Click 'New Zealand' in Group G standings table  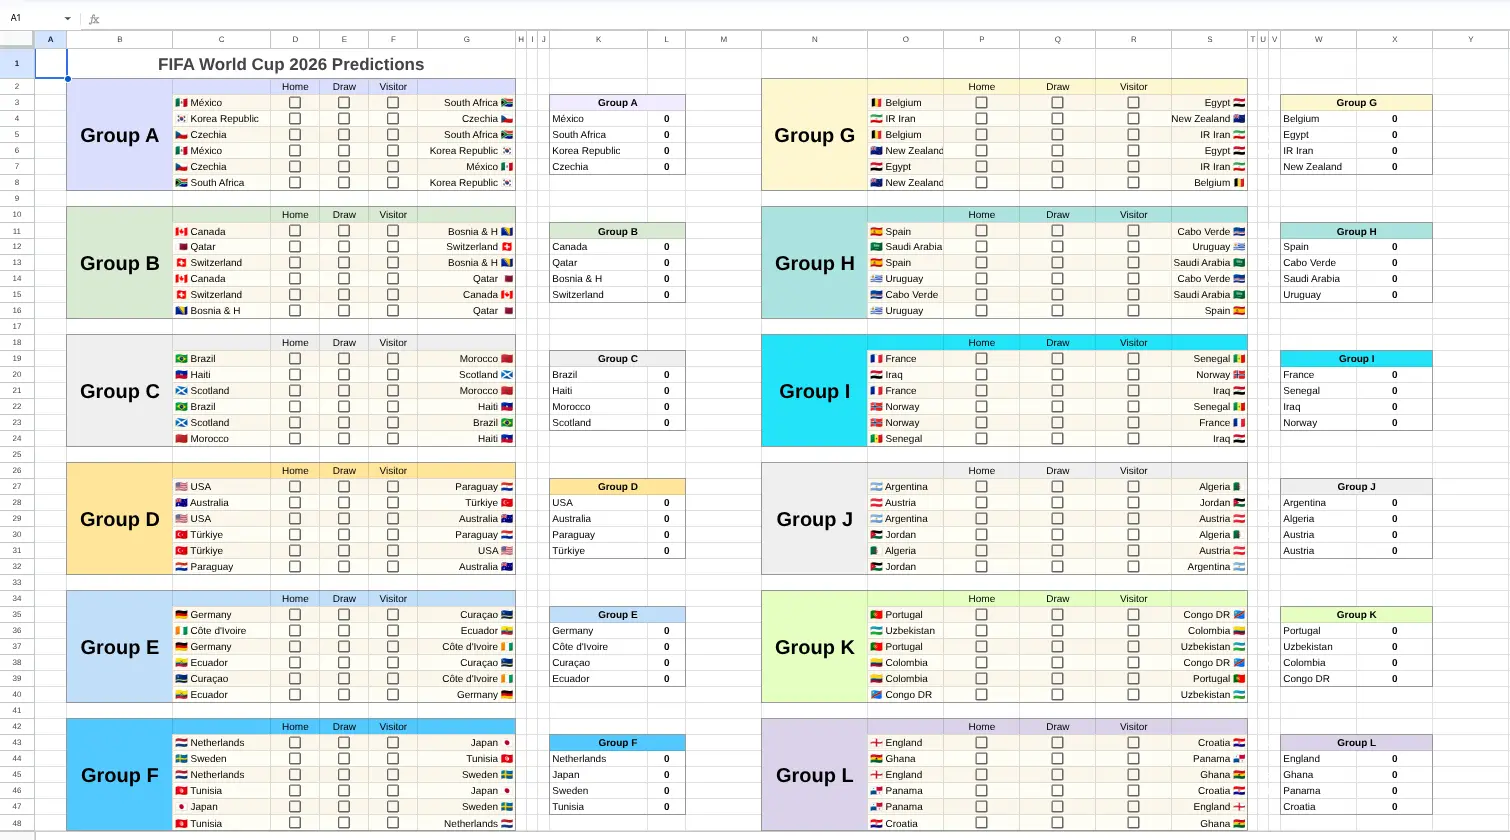coord(1313,167)
